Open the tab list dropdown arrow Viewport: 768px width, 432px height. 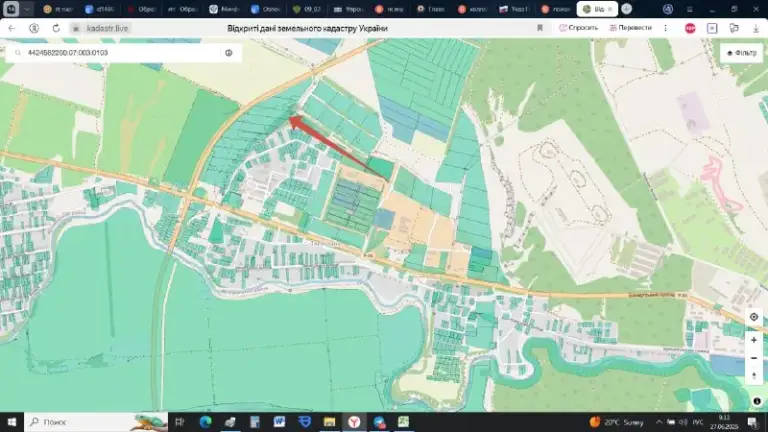[27, 9]
